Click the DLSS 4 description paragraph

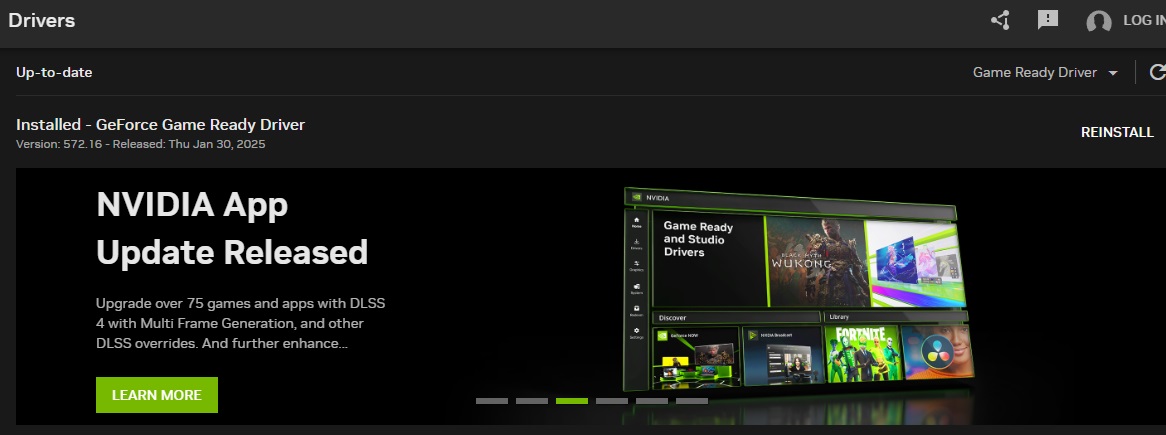(240, 323)
